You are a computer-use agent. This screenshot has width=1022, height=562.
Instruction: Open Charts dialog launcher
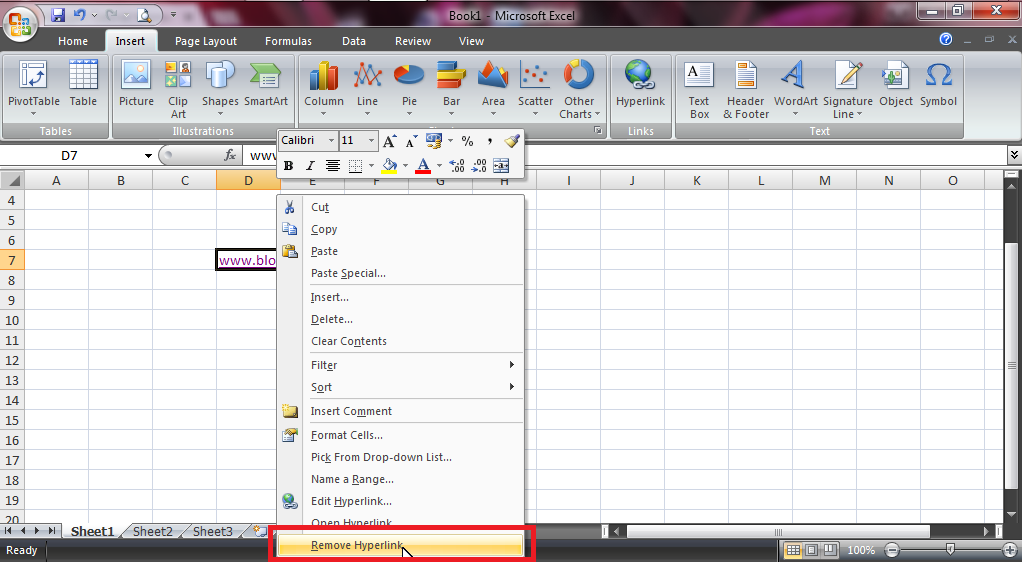pyautogui.click(x=598, y=130)
